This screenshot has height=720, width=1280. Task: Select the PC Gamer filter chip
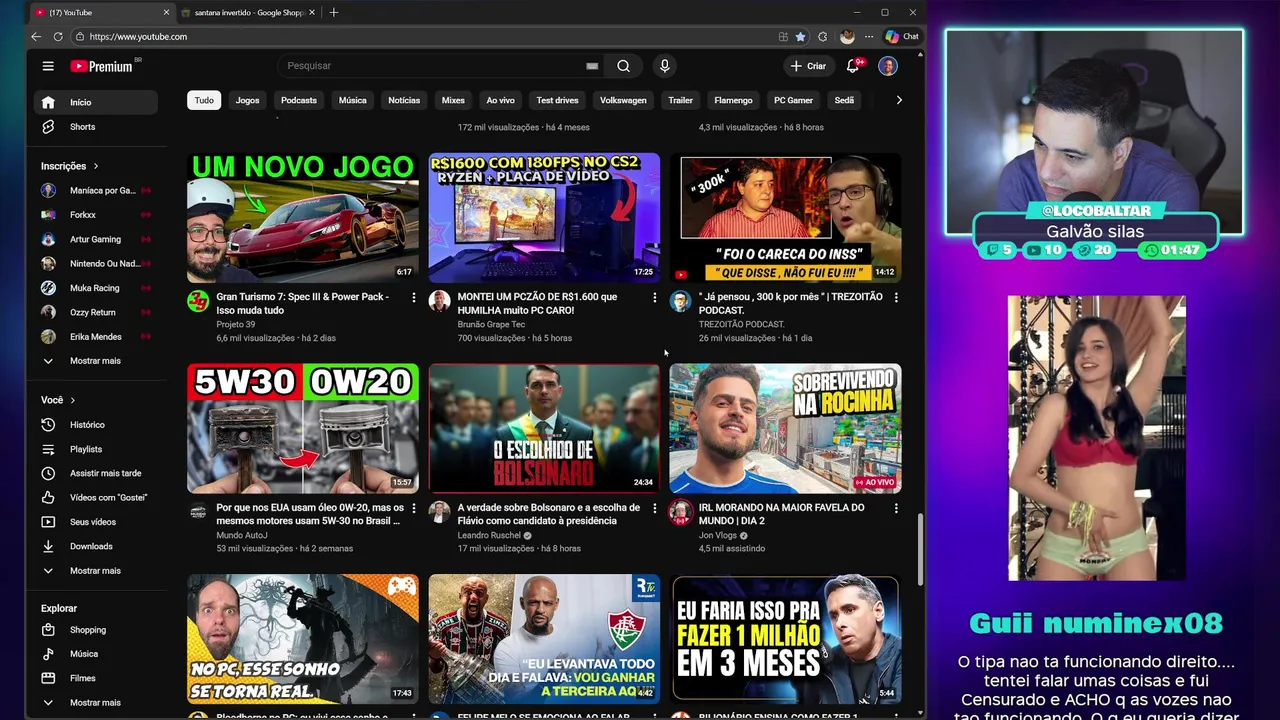tap(793, 100)
